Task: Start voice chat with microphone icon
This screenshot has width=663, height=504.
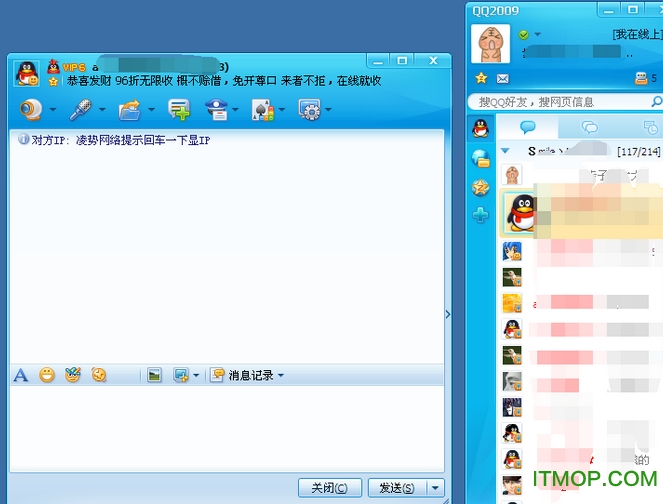Action: coord(80,110)
